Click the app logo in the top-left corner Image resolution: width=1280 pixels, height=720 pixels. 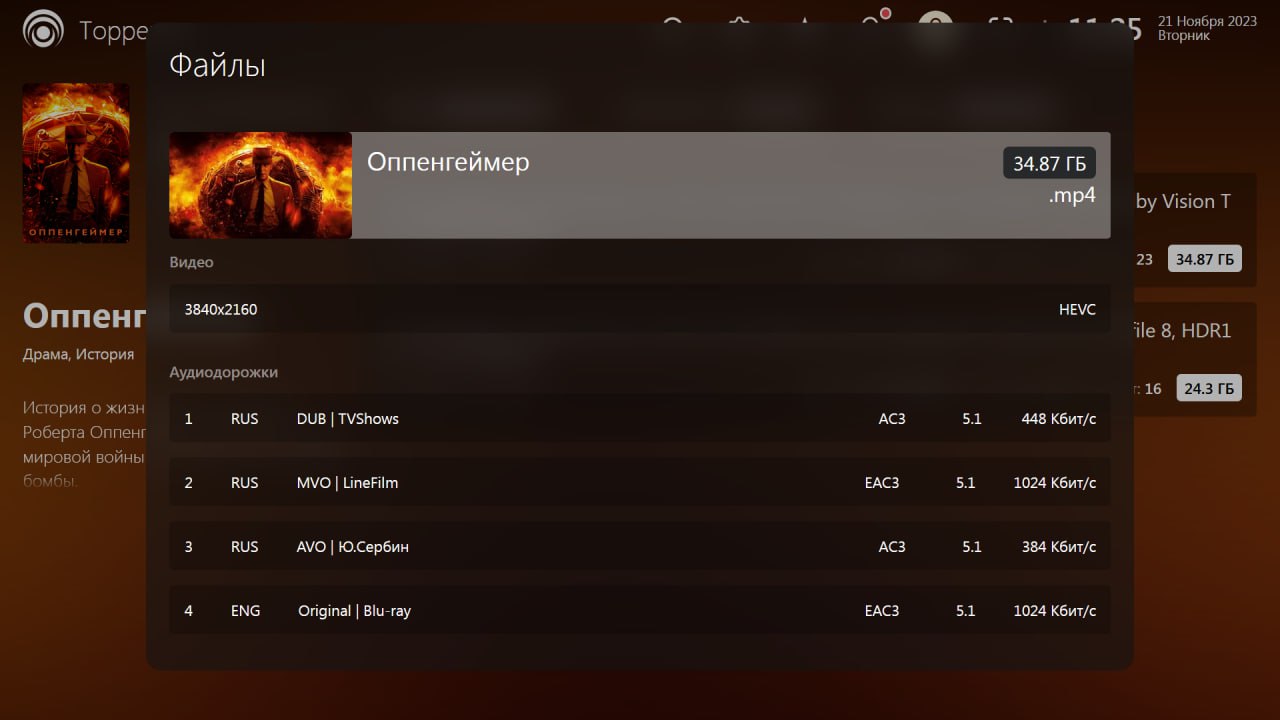pos(43,30)
